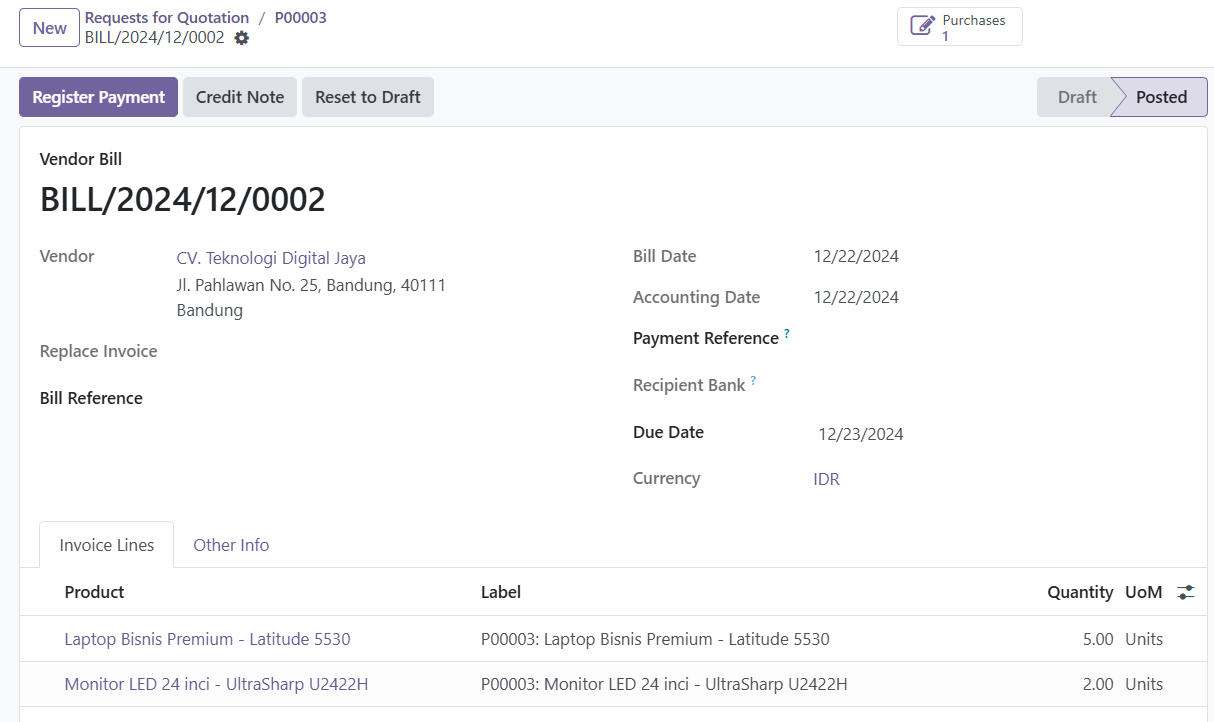Open the Laptop Bisnis Premium product link
Image resolution: width=1214 pixels, height=722 pixels.
(207, 639)
